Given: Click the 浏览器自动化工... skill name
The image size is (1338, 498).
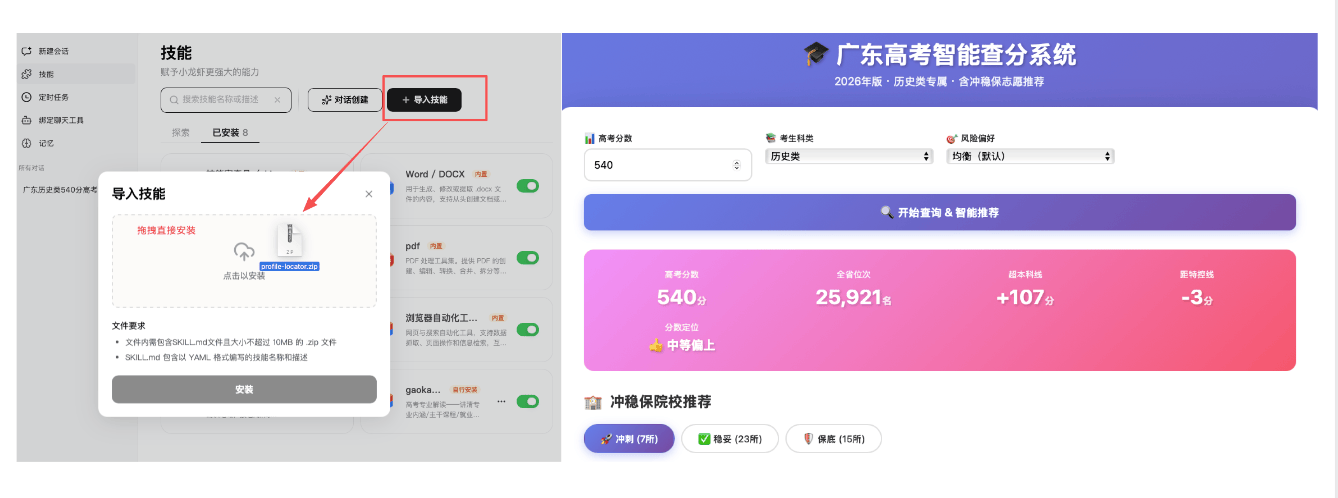Looking at the screenshot, I should point(443,317).
